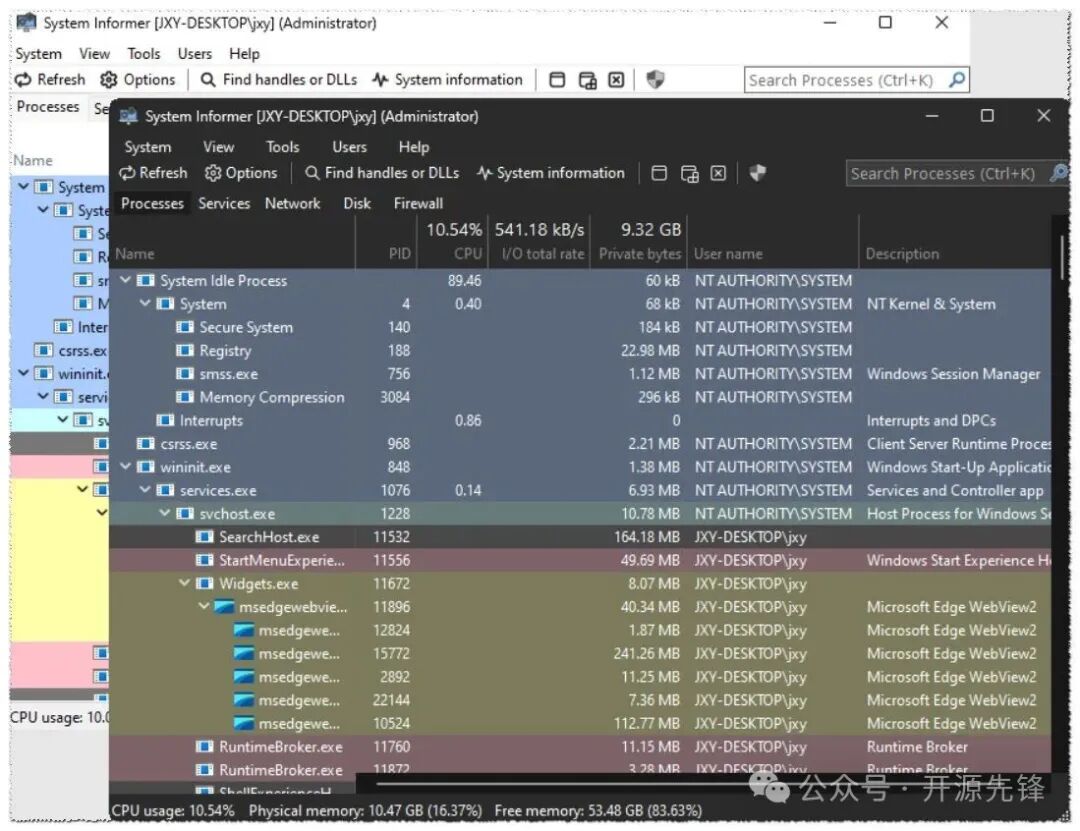Open the Tools menu in the dark window
This screenshot has width=1080, height=831.
pos(282,146)
